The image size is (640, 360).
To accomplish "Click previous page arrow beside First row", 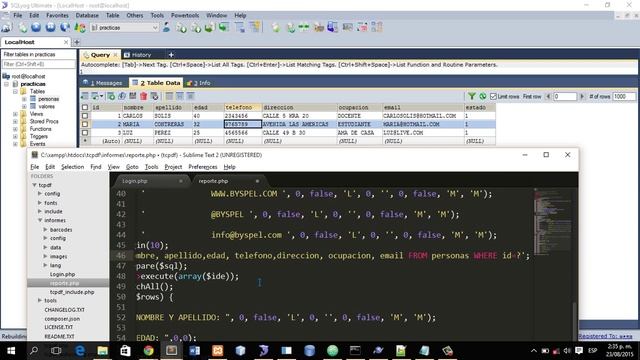I will click(x=548, y=96).
